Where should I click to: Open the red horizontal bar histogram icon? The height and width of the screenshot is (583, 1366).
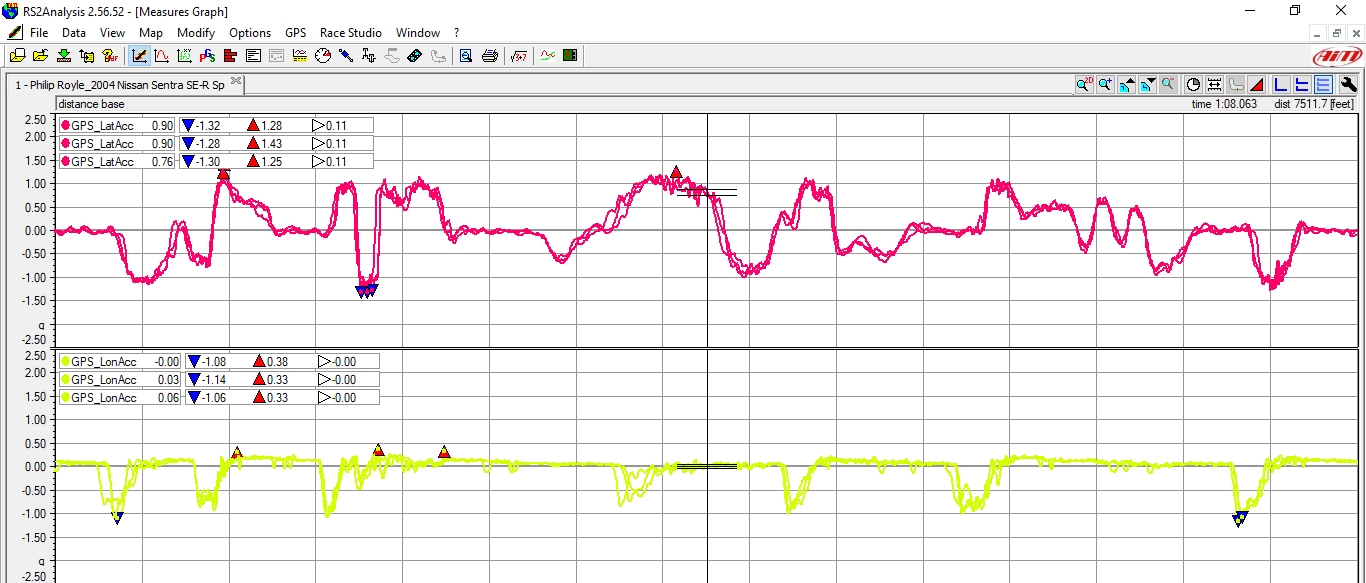coord(230,56)
